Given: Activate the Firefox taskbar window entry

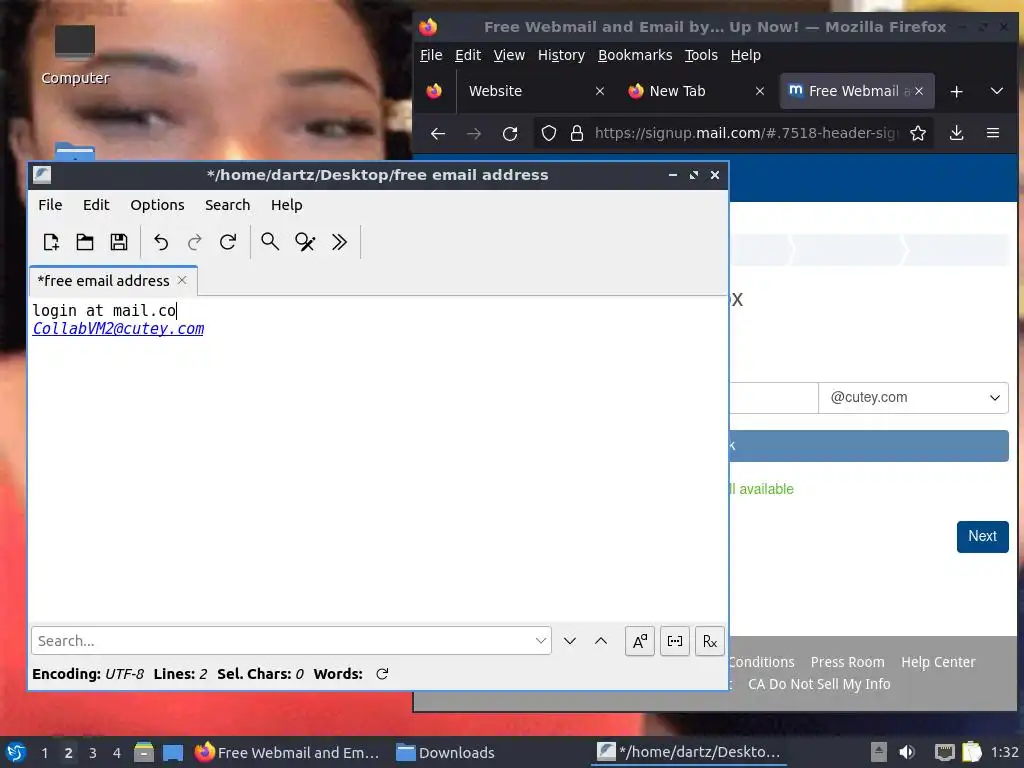Looking at the screenshot, I should tap(287, 753).
